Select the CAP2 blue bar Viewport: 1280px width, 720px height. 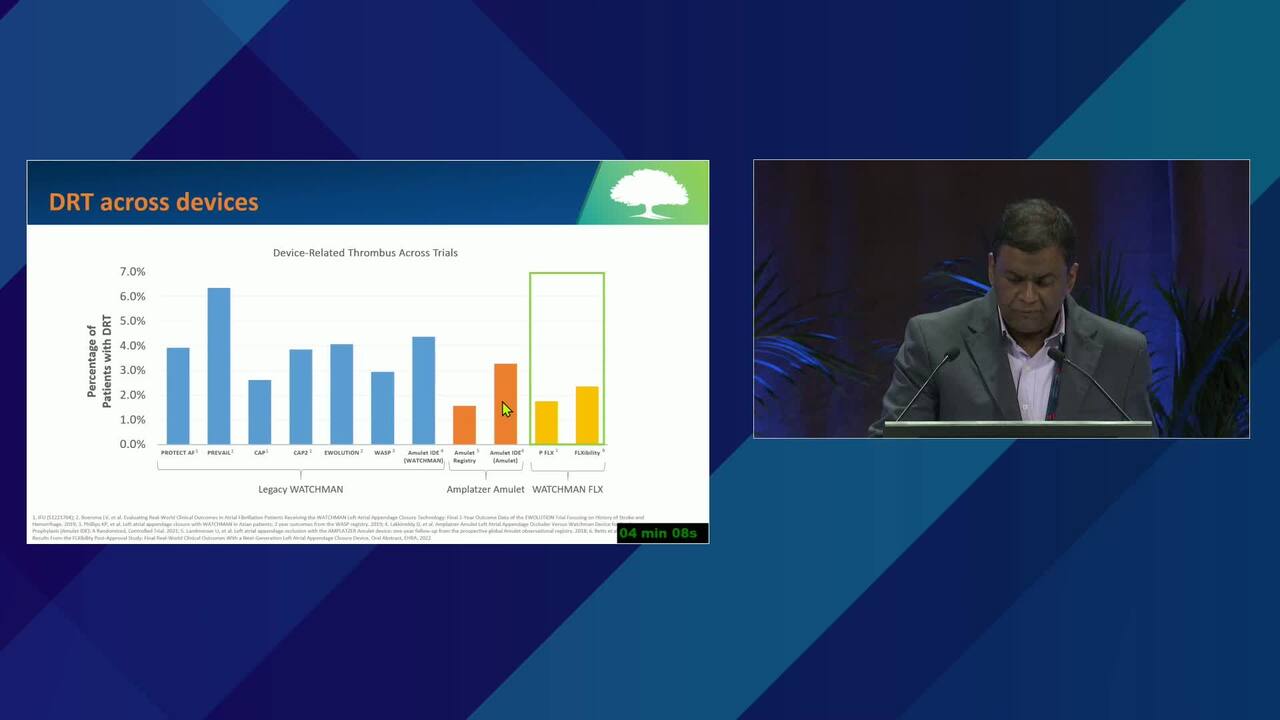tap(300, 396)
